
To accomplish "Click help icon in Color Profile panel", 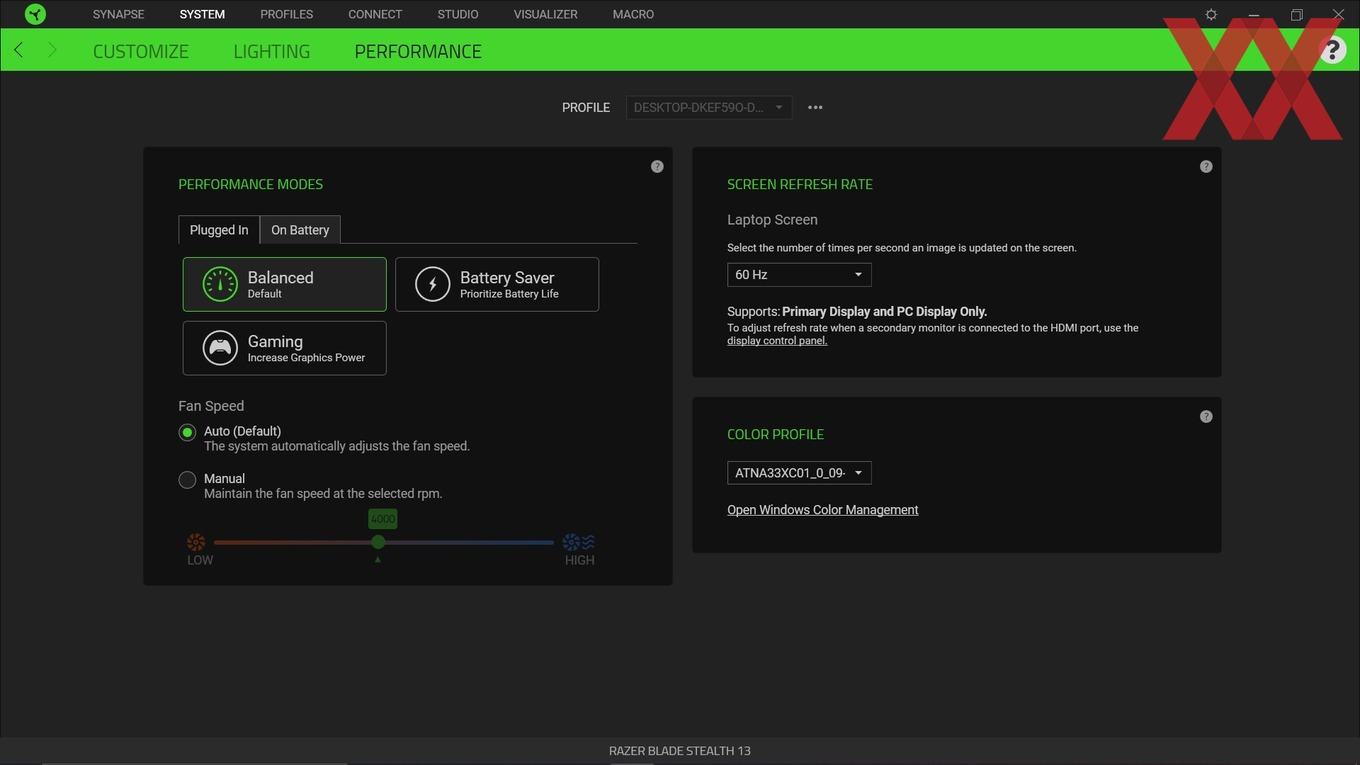I will (1206, 417).
